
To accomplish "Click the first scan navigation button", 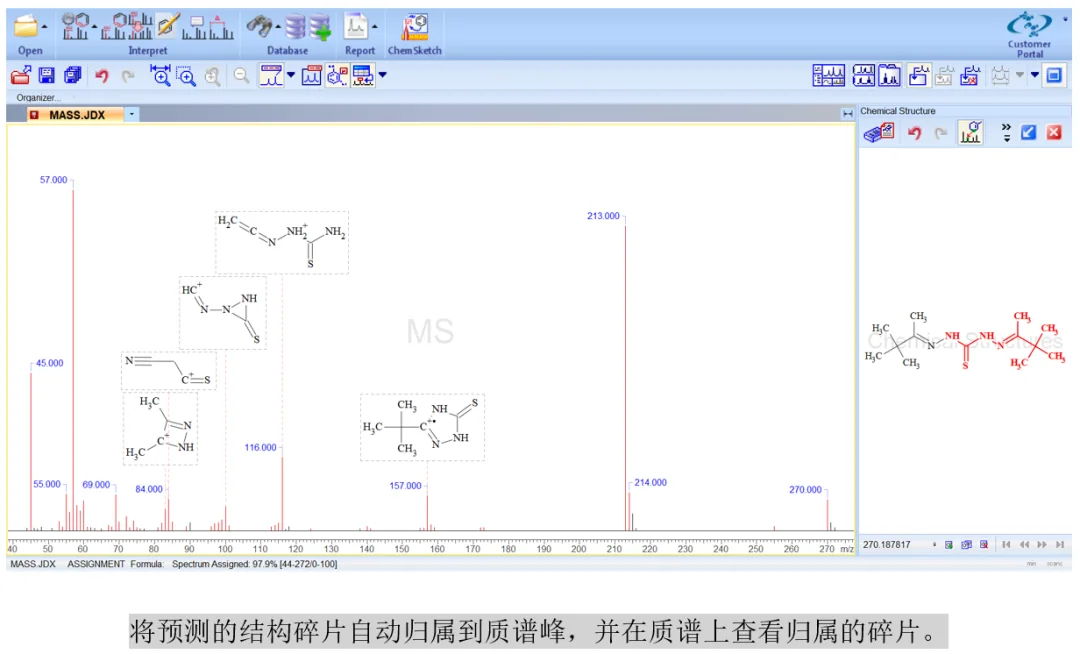I will click(x=1006, y=545).
